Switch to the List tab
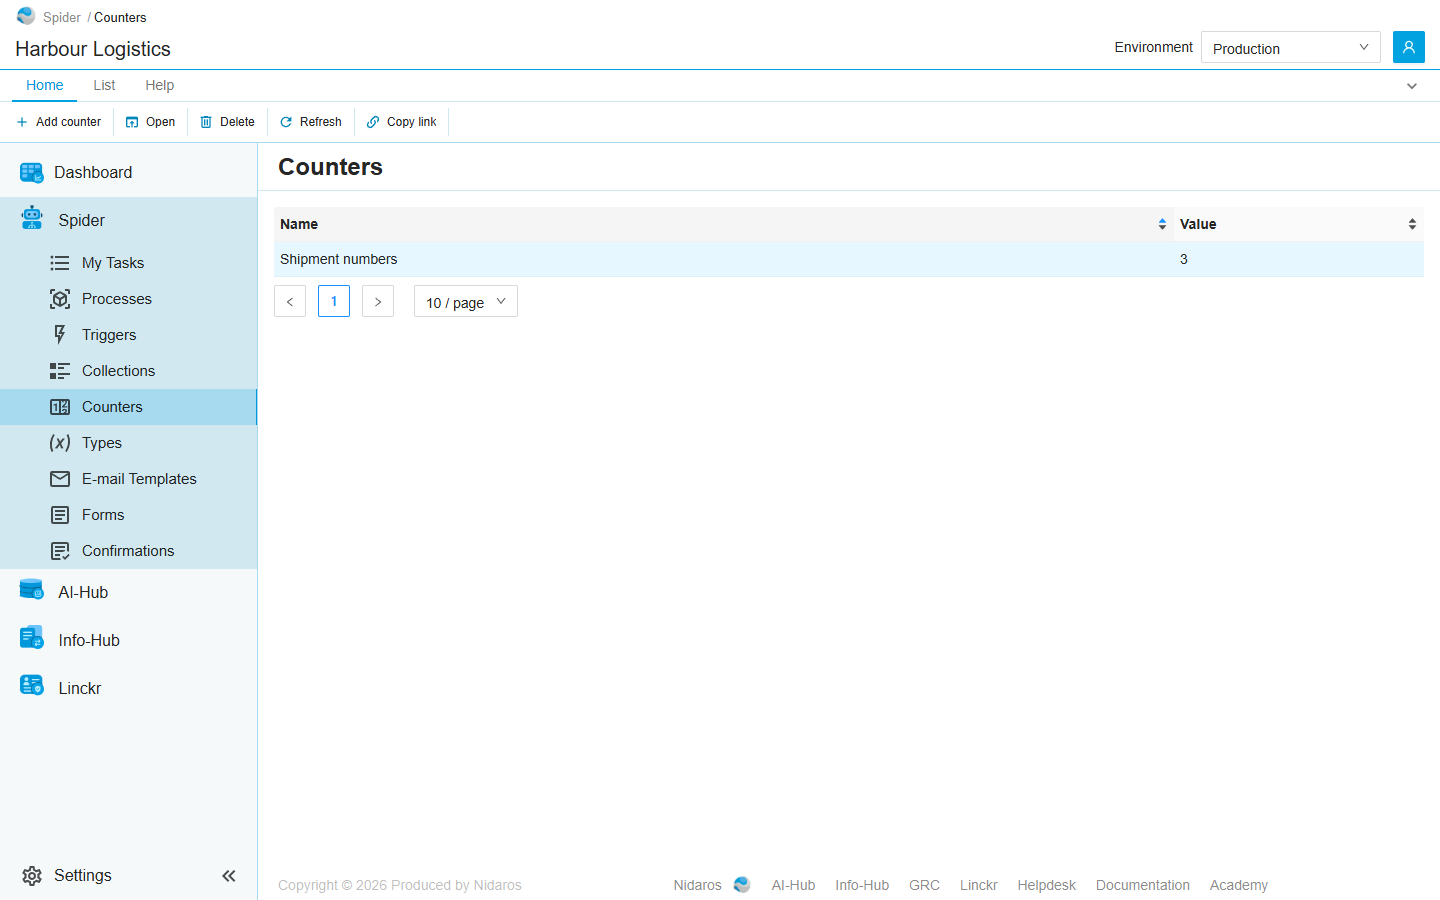1440x900 pixels. pos(104,85)
